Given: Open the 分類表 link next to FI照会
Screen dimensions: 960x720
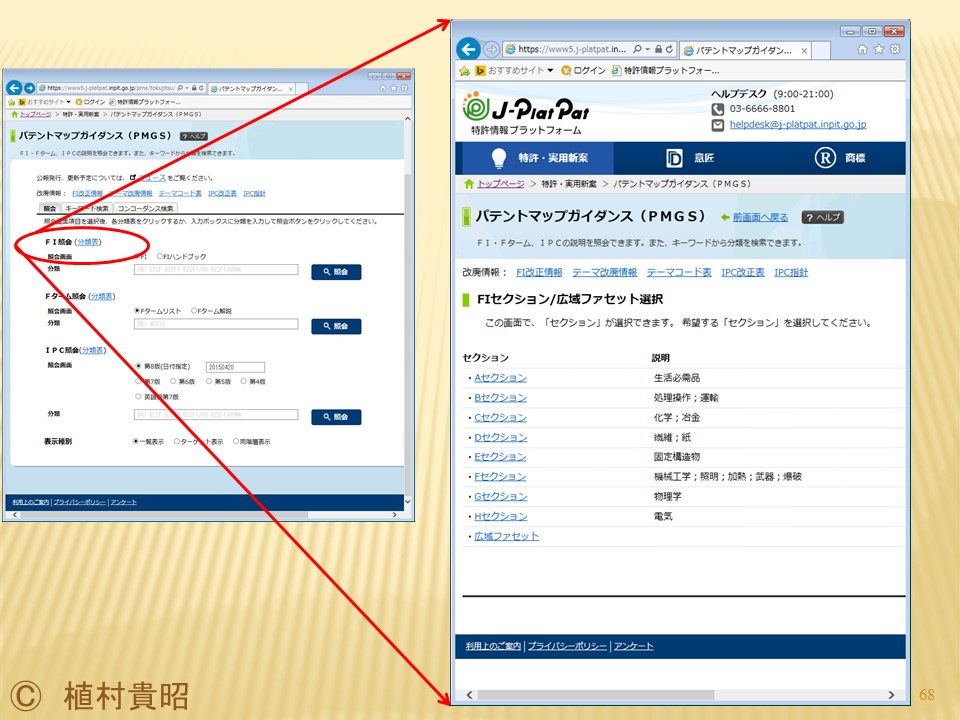Looking at the screenshot, I should [x=88, y=242].
